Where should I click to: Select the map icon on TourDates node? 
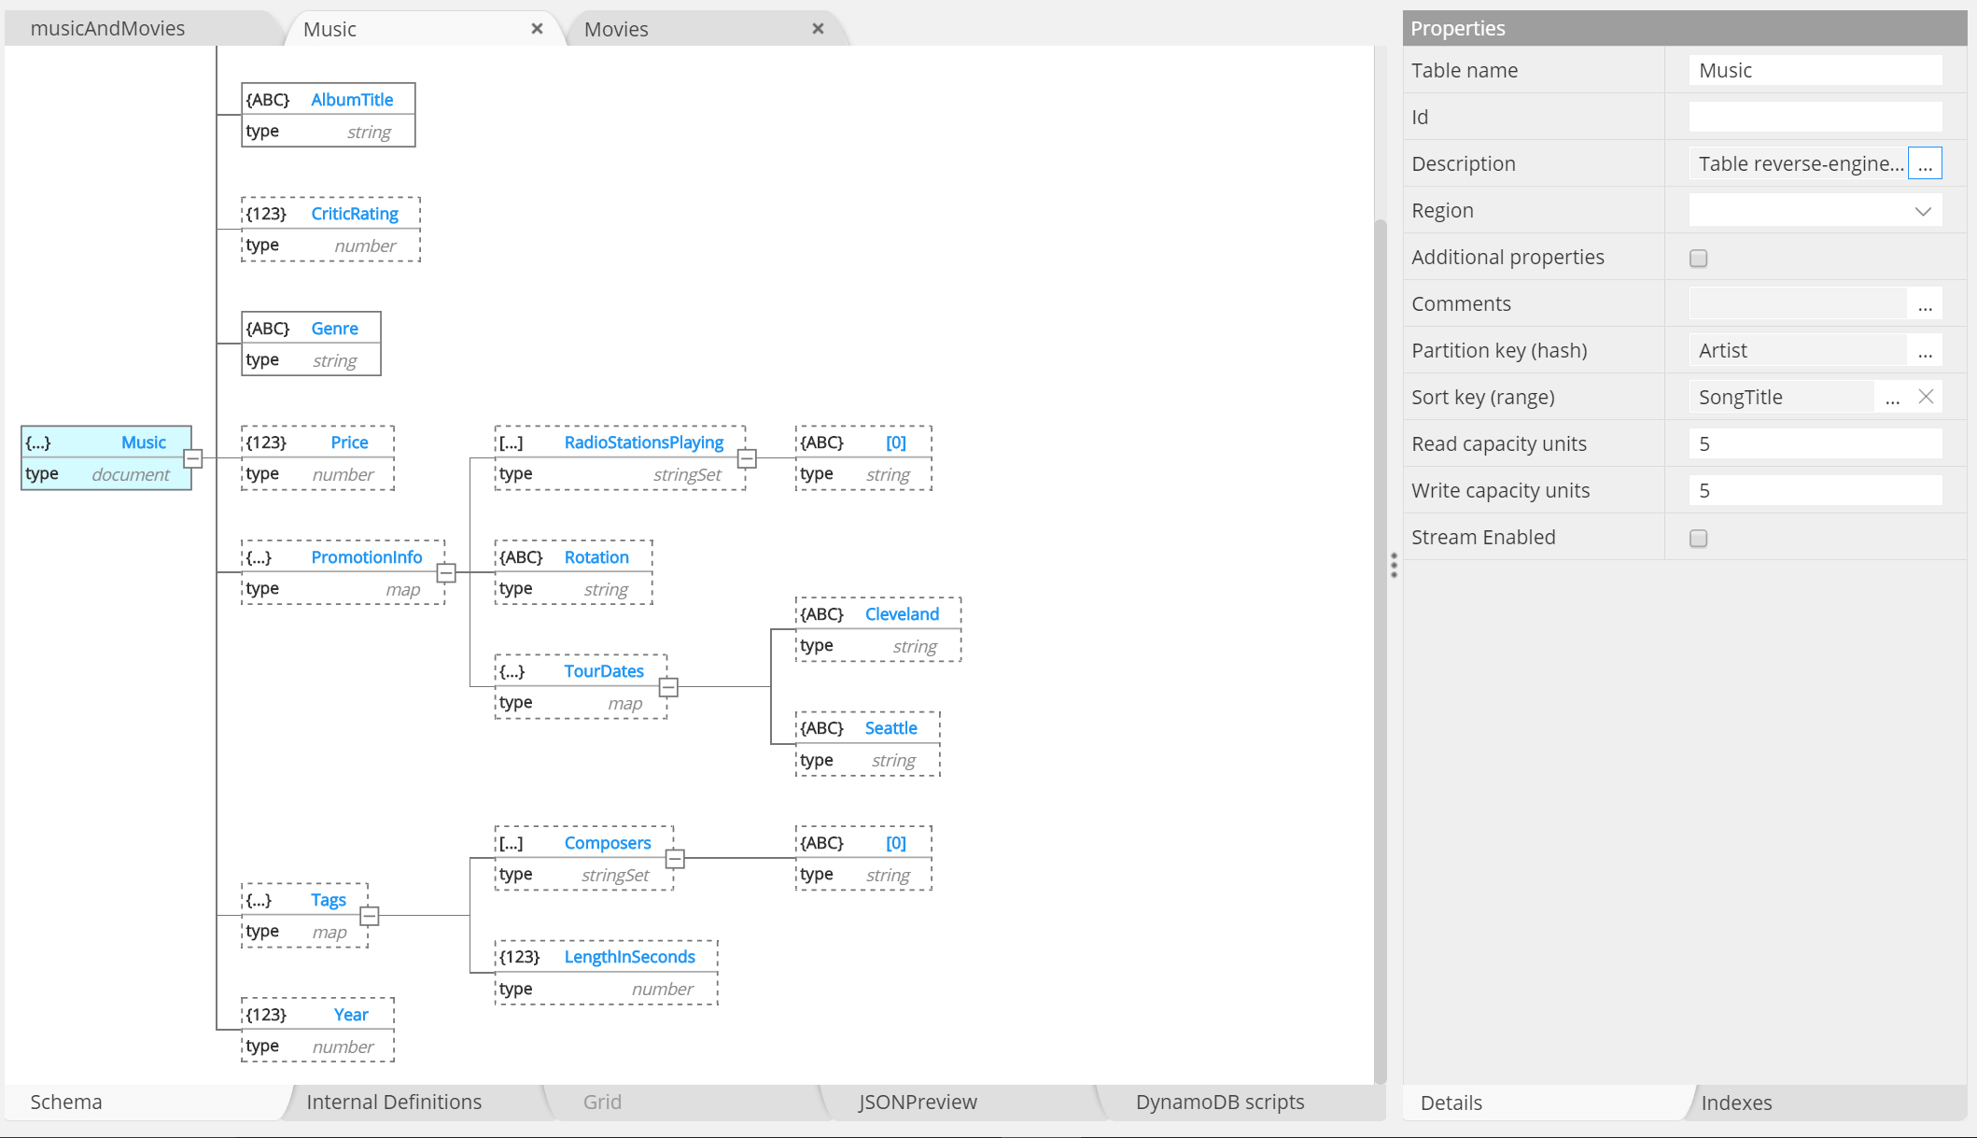511,671
